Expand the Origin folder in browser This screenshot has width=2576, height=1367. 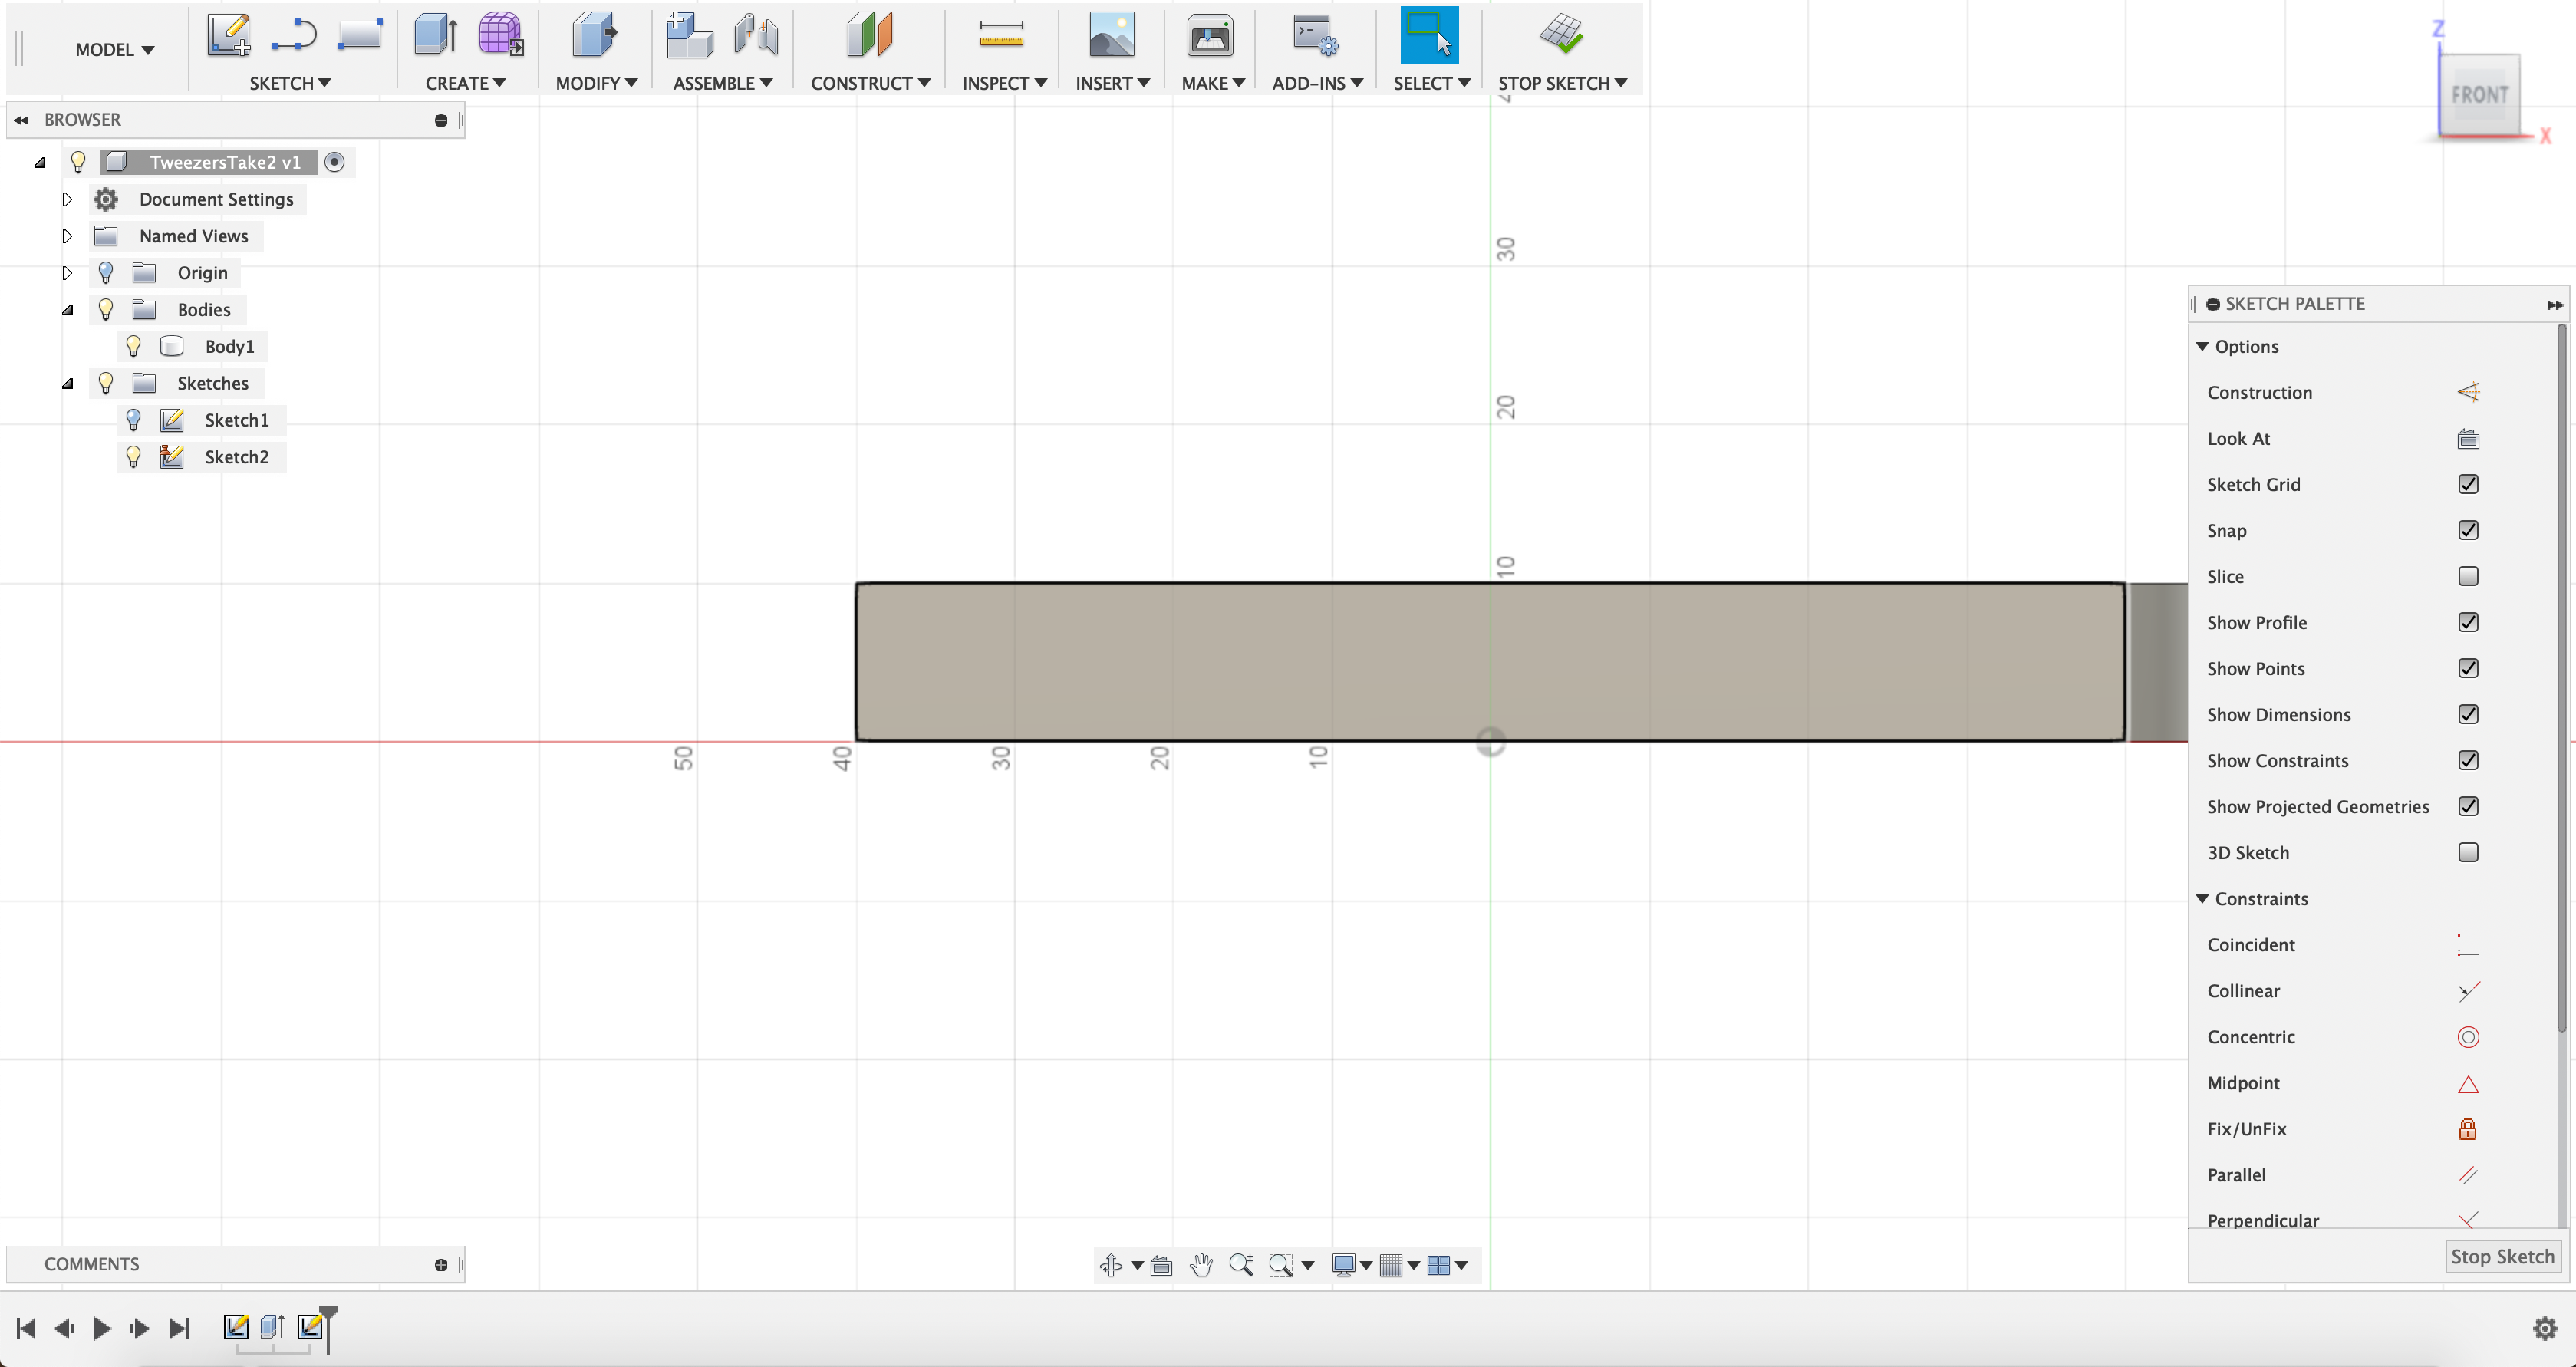pyautogui.click(x=67, y=273)
